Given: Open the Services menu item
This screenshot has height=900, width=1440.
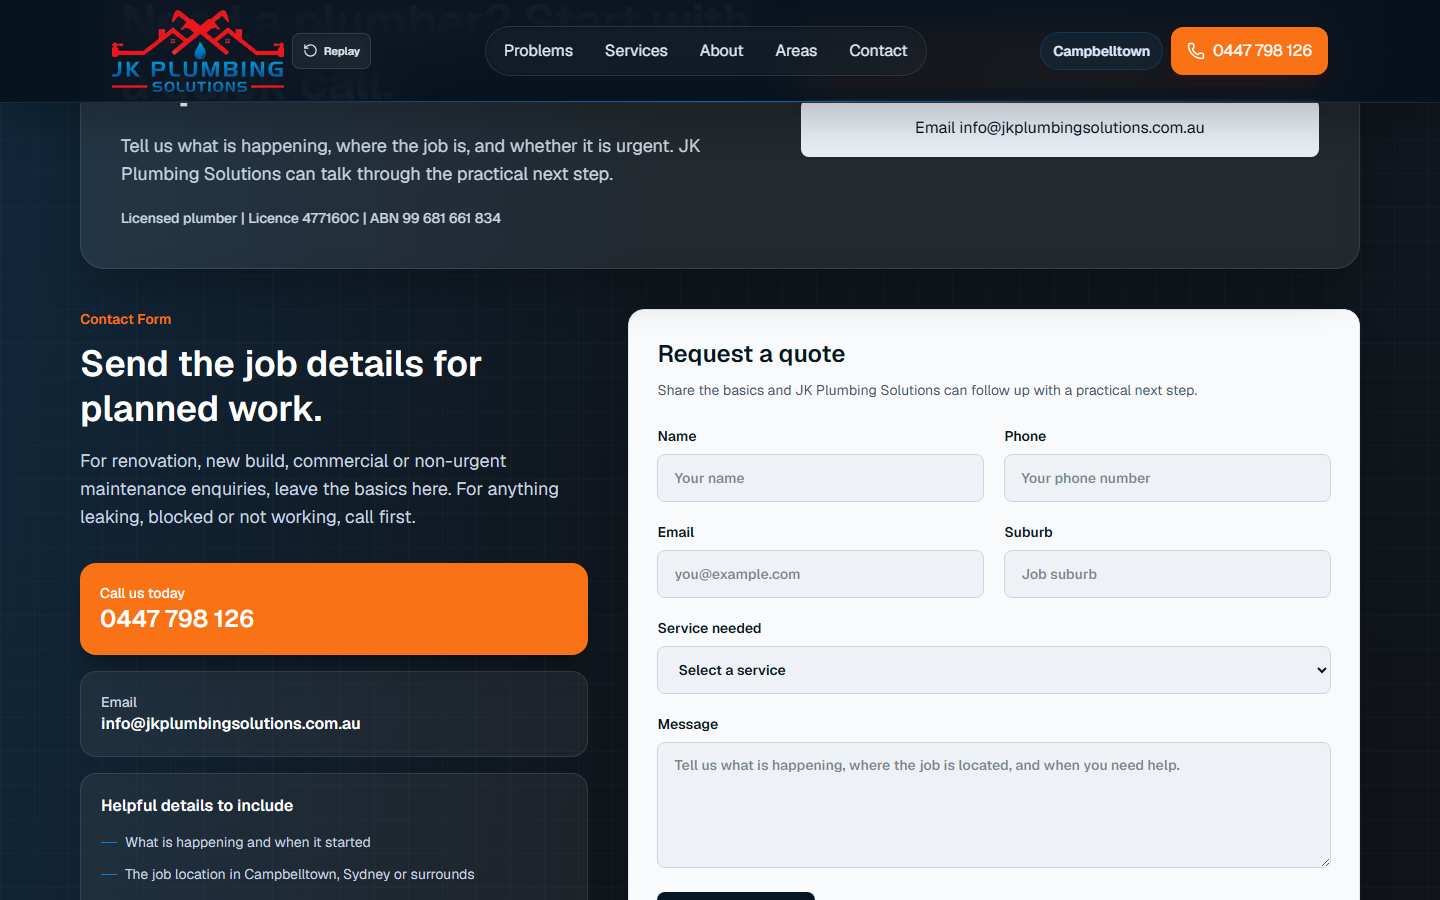Looking at the screenshot, I should tap(636, 51).
